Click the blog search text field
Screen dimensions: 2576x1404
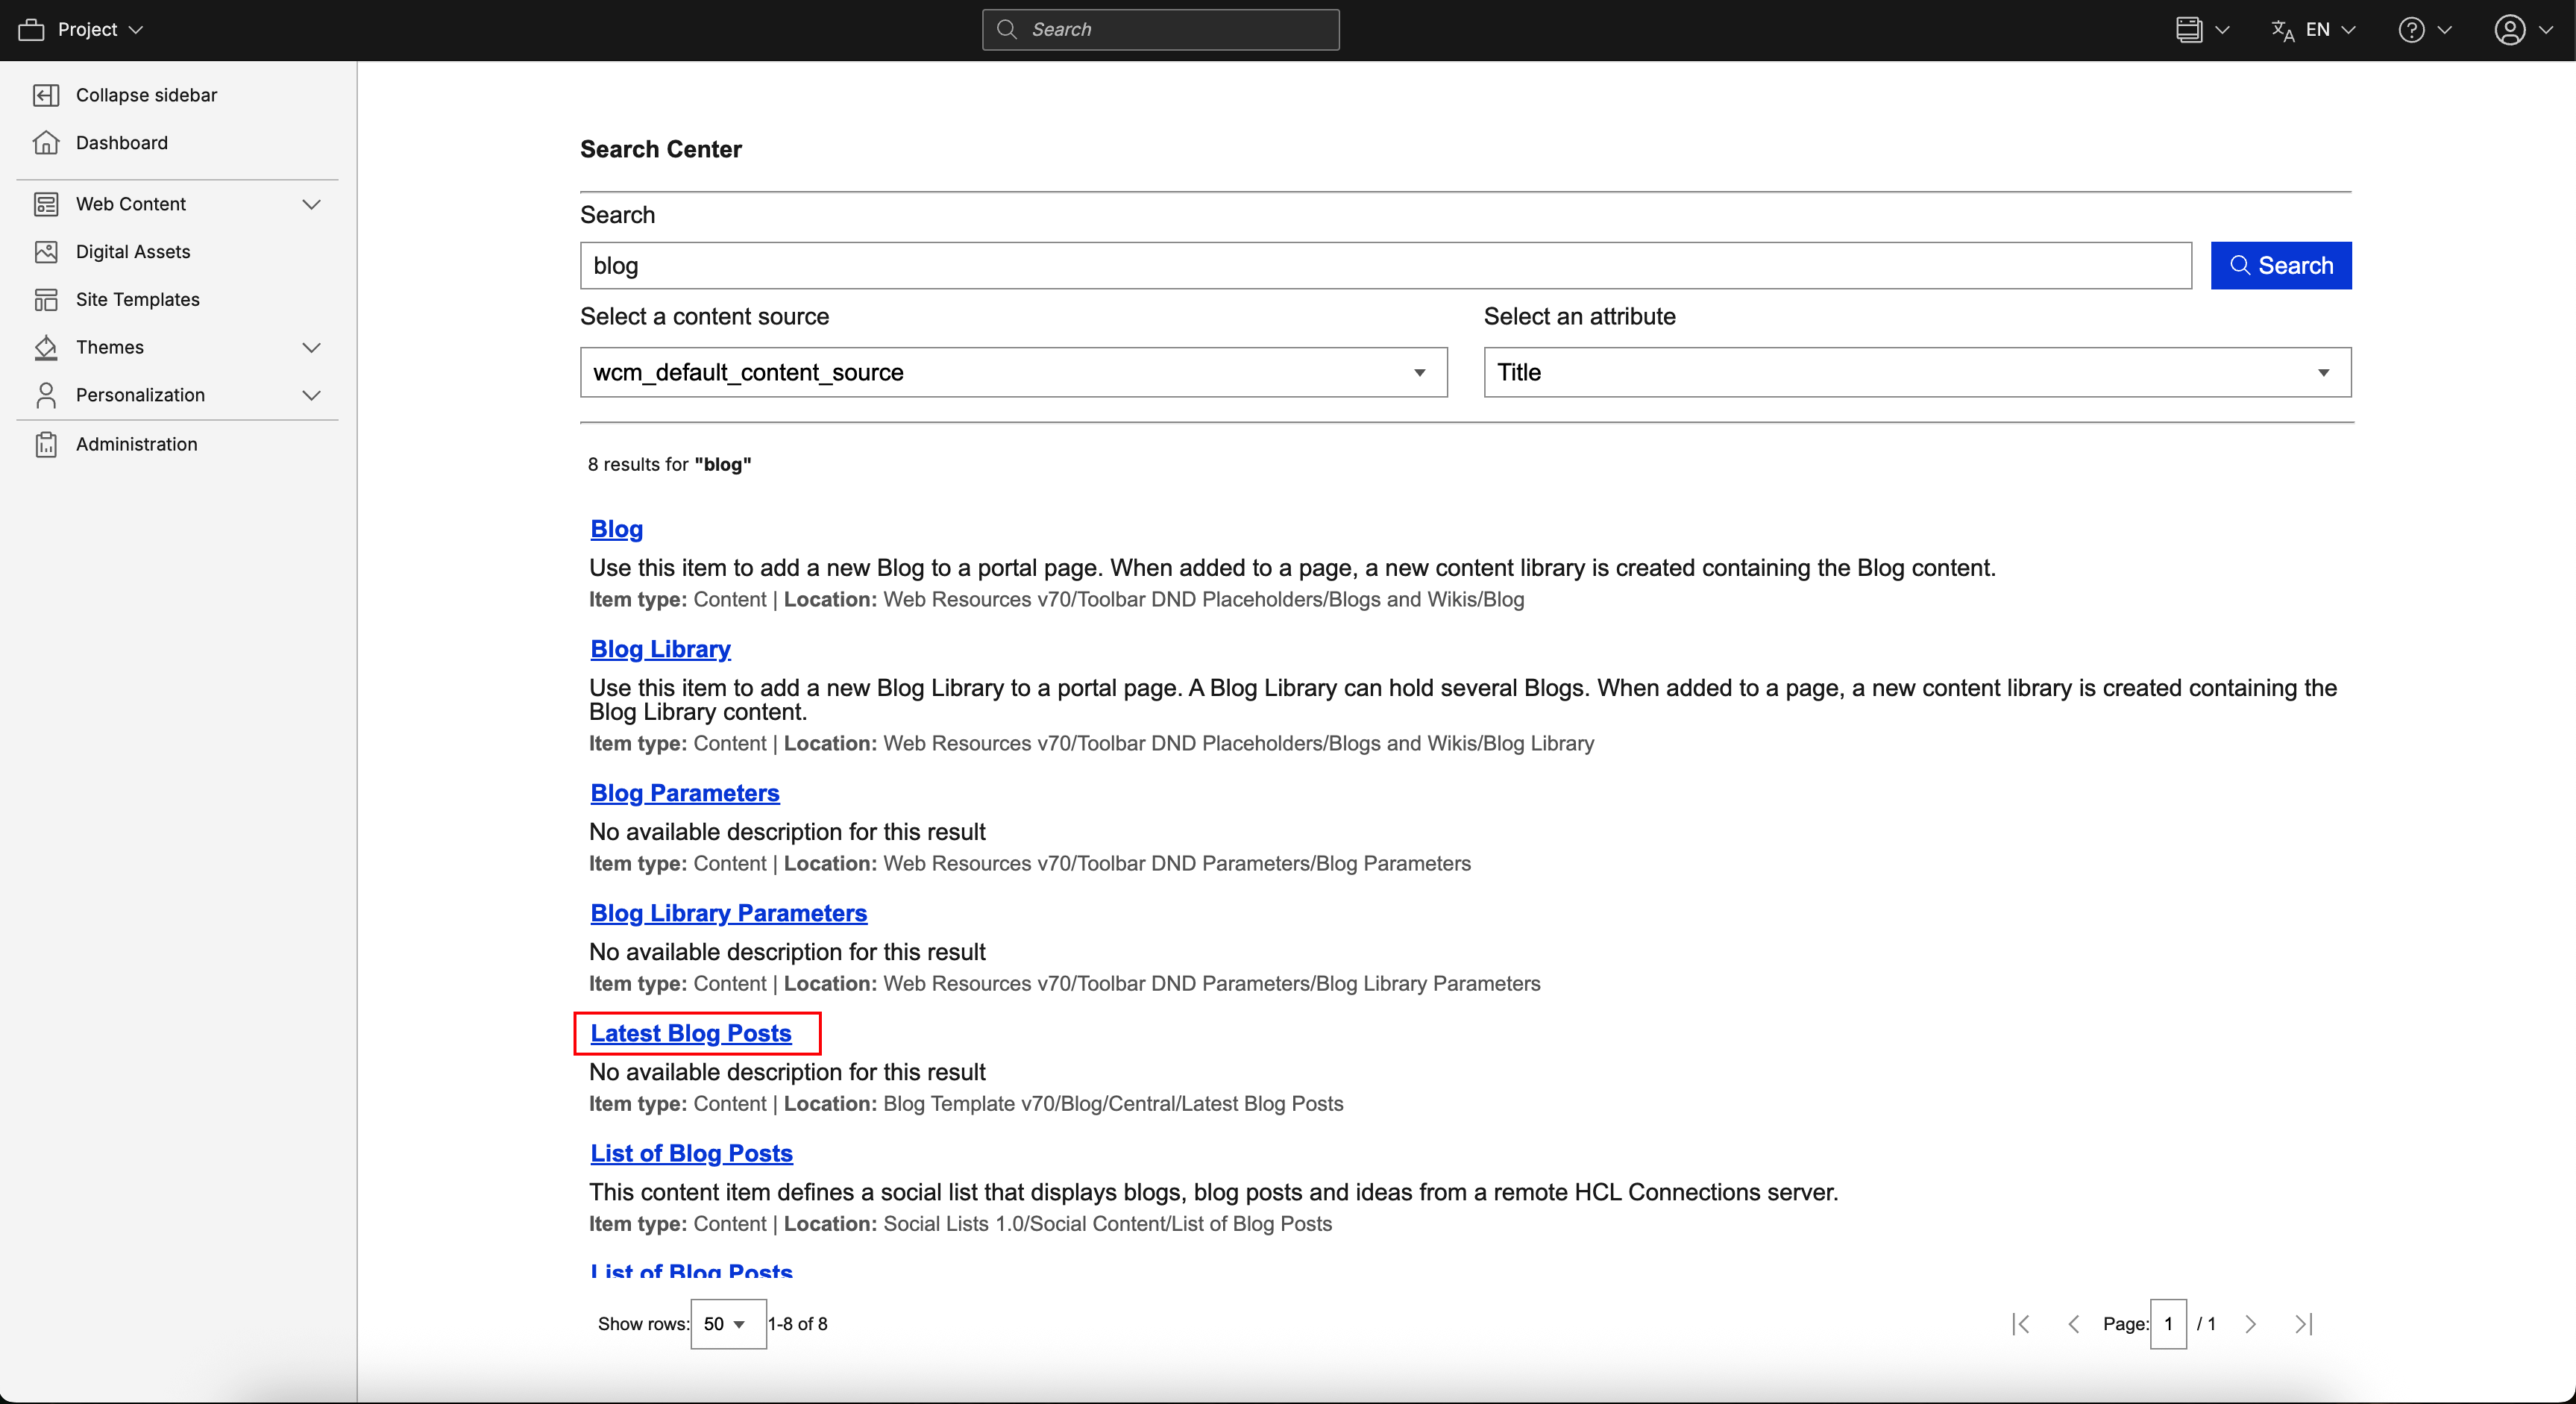(x=1385, y=266)
